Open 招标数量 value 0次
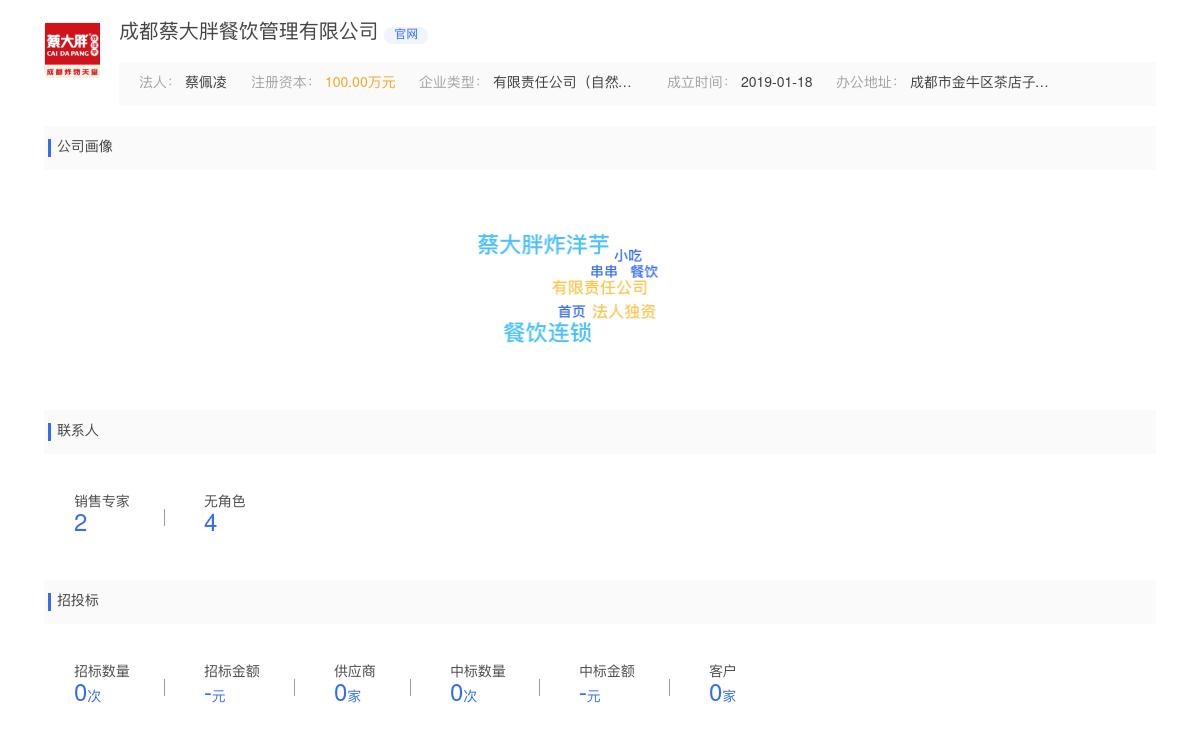 (88, 694)
